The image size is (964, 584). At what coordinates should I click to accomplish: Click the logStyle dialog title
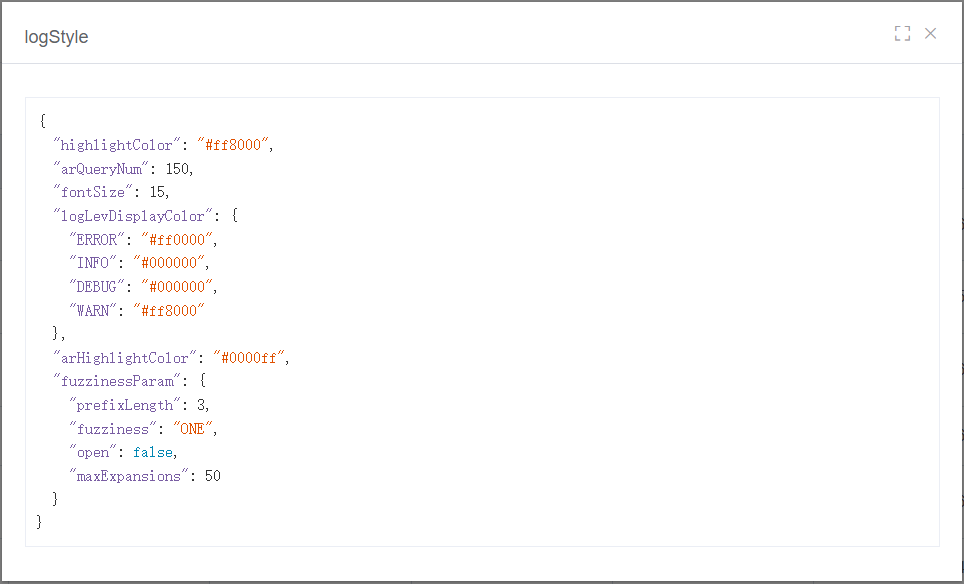[56, 37]
